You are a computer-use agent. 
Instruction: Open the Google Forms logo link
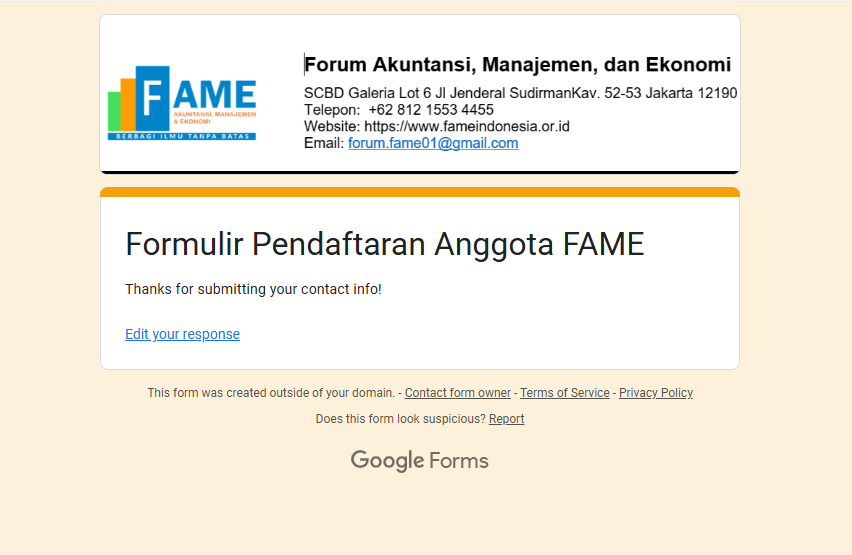(x=419, y=461)
